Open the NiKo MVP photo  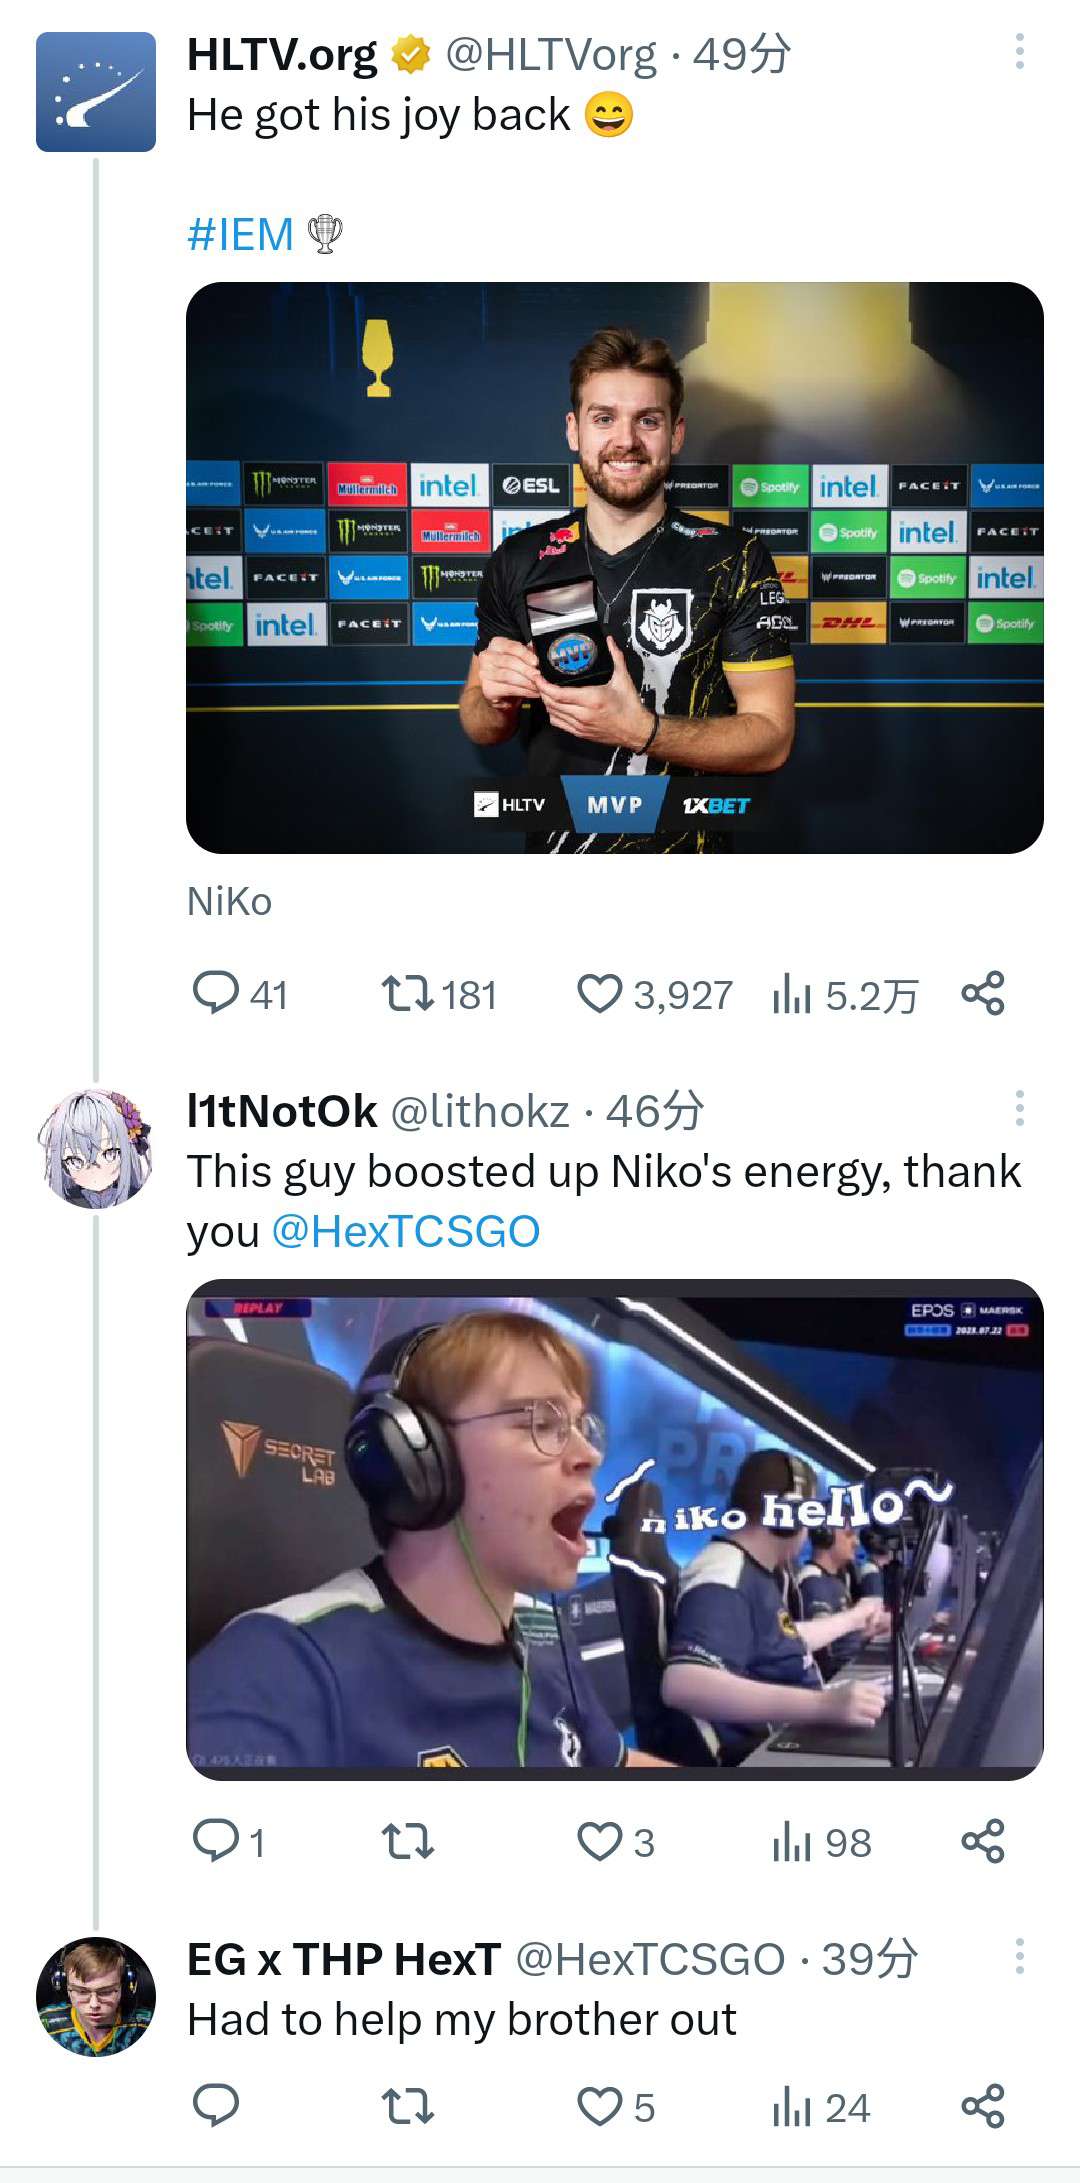tap(614, 568)
